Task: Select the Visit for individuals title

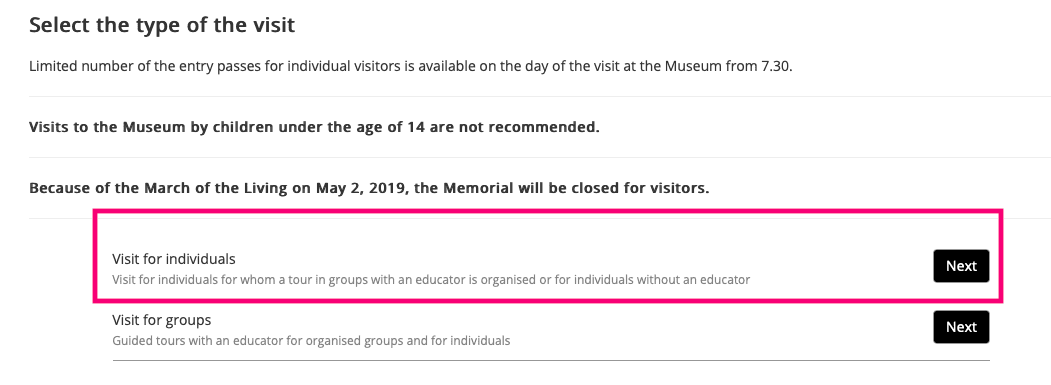Action: point(174,259)
